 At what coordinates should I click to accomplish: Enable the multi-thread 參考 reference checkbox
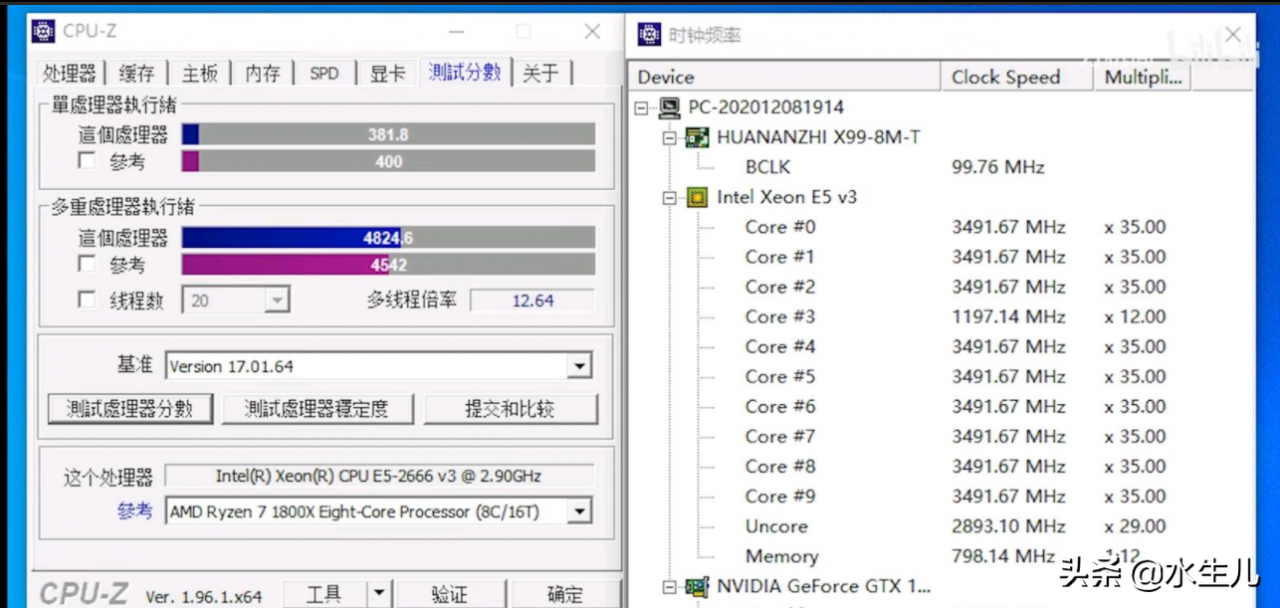[x=88, y=264]
